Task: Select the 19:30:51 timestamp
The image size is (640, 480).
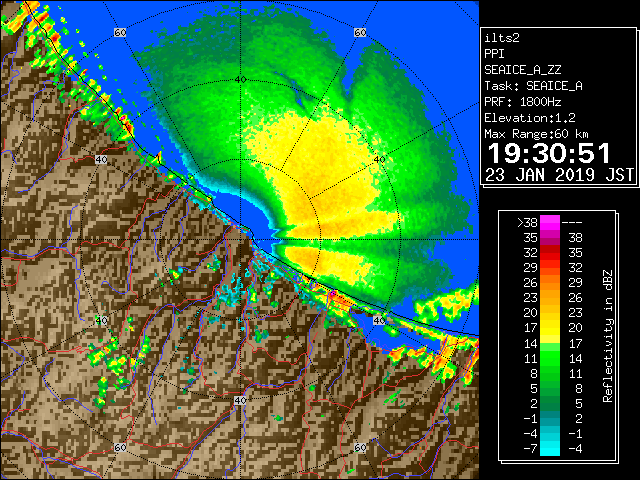Action: (549, 154)
